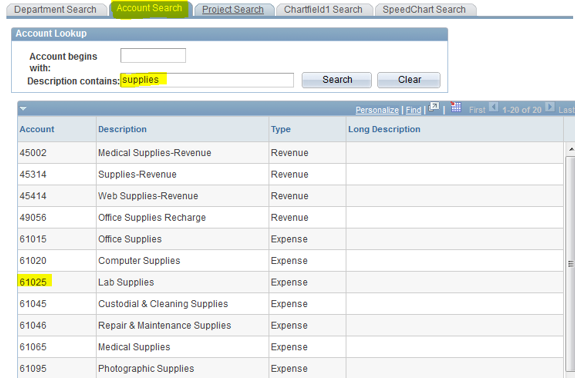
Task: Select account 45414
Action: (x=33, y=196)
